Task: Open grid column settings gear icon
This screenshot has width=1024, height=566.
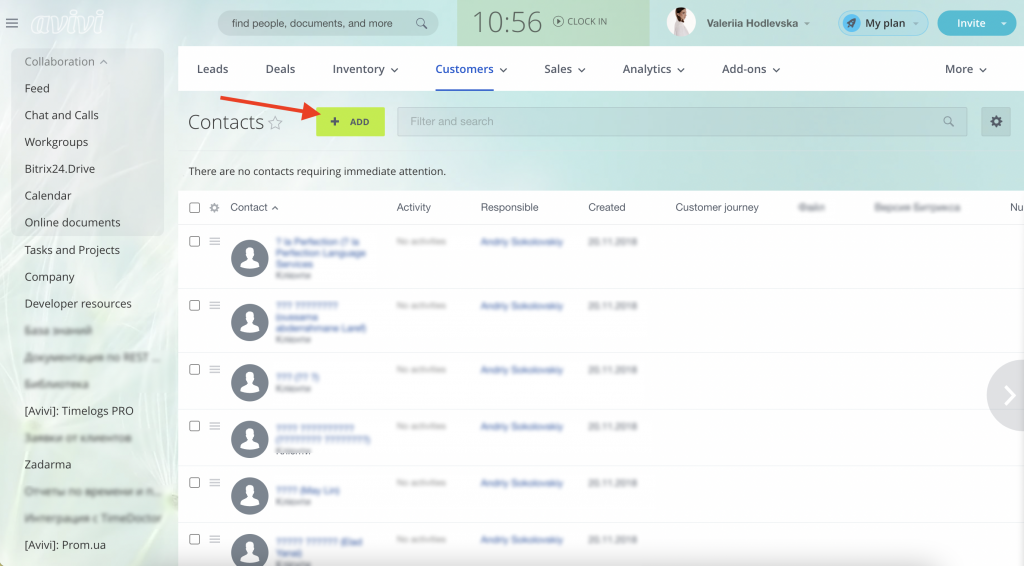Action: (x=214, y=208)
